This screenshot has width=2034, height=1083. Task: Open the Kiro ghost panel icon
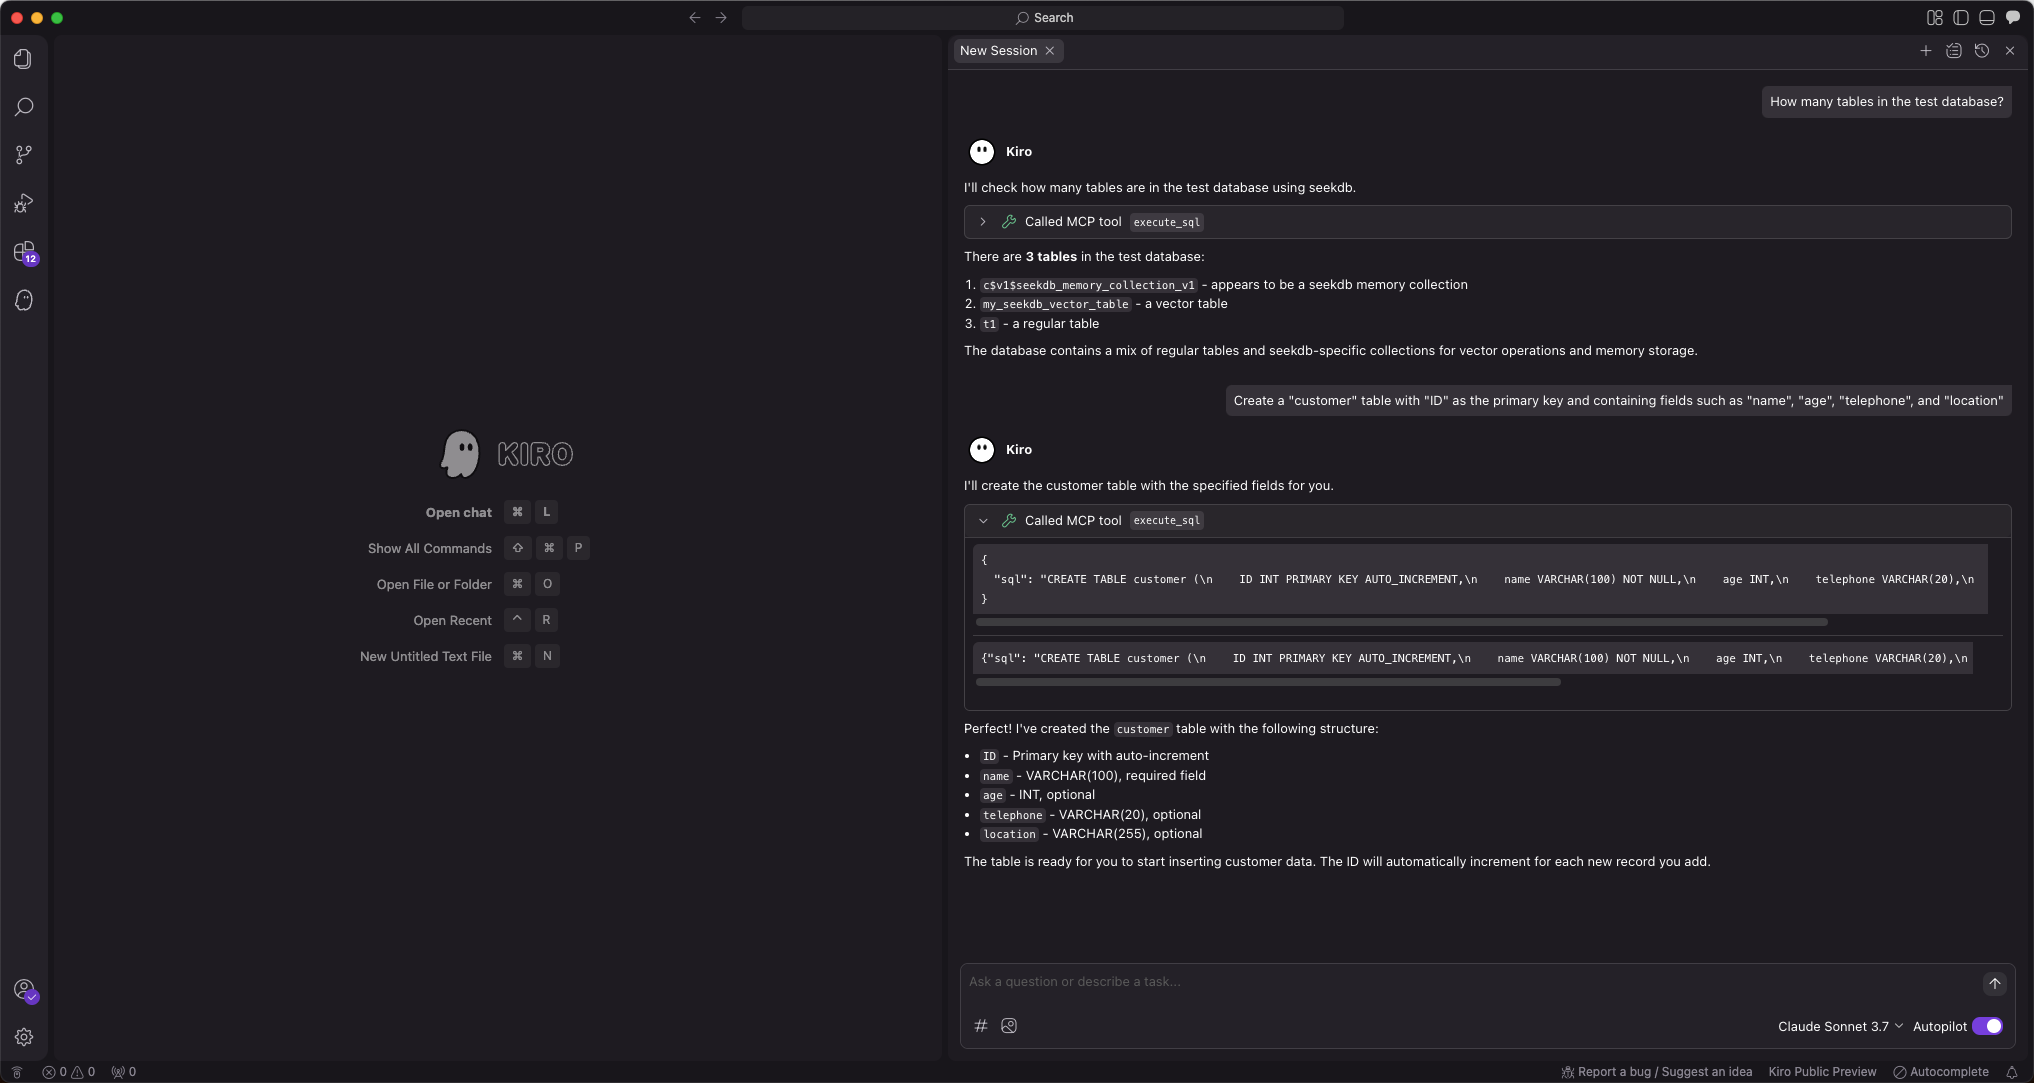click(23, 300)
